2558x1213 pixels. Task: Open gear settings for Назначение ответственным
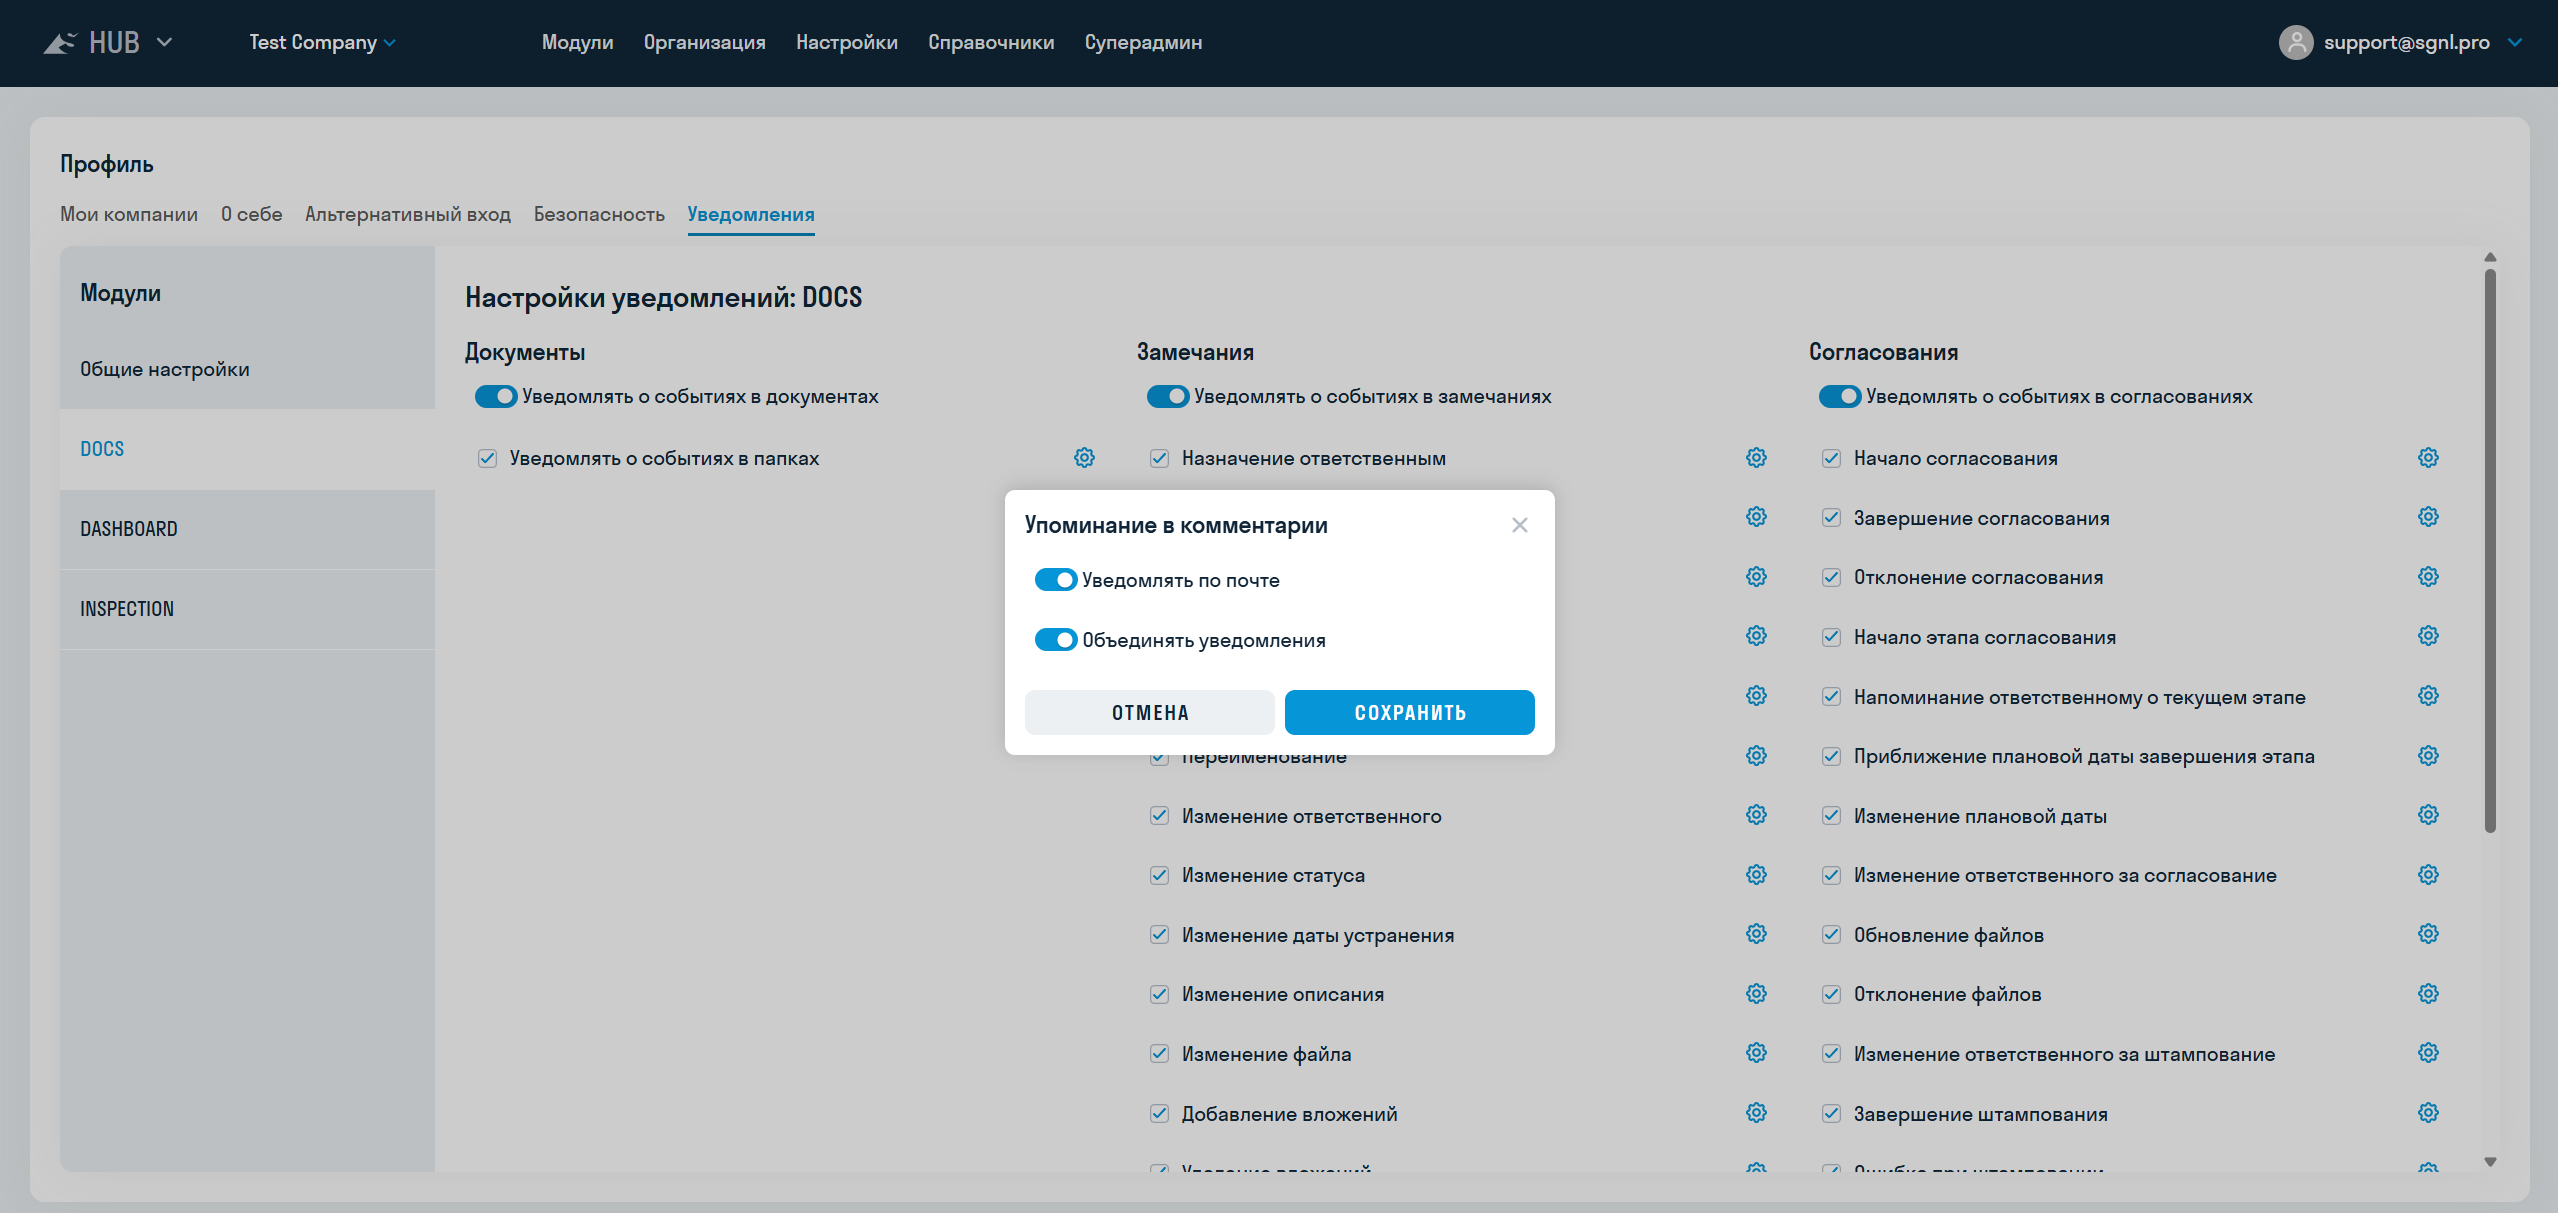point(1756,458)
